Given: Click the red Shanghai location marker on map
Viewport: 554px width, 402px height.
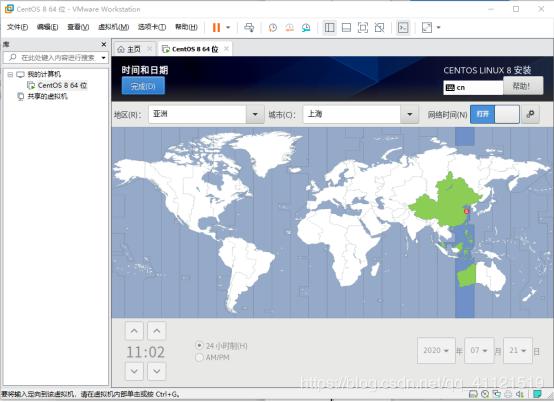Looking at the screenshot, I should pos(466,211).
